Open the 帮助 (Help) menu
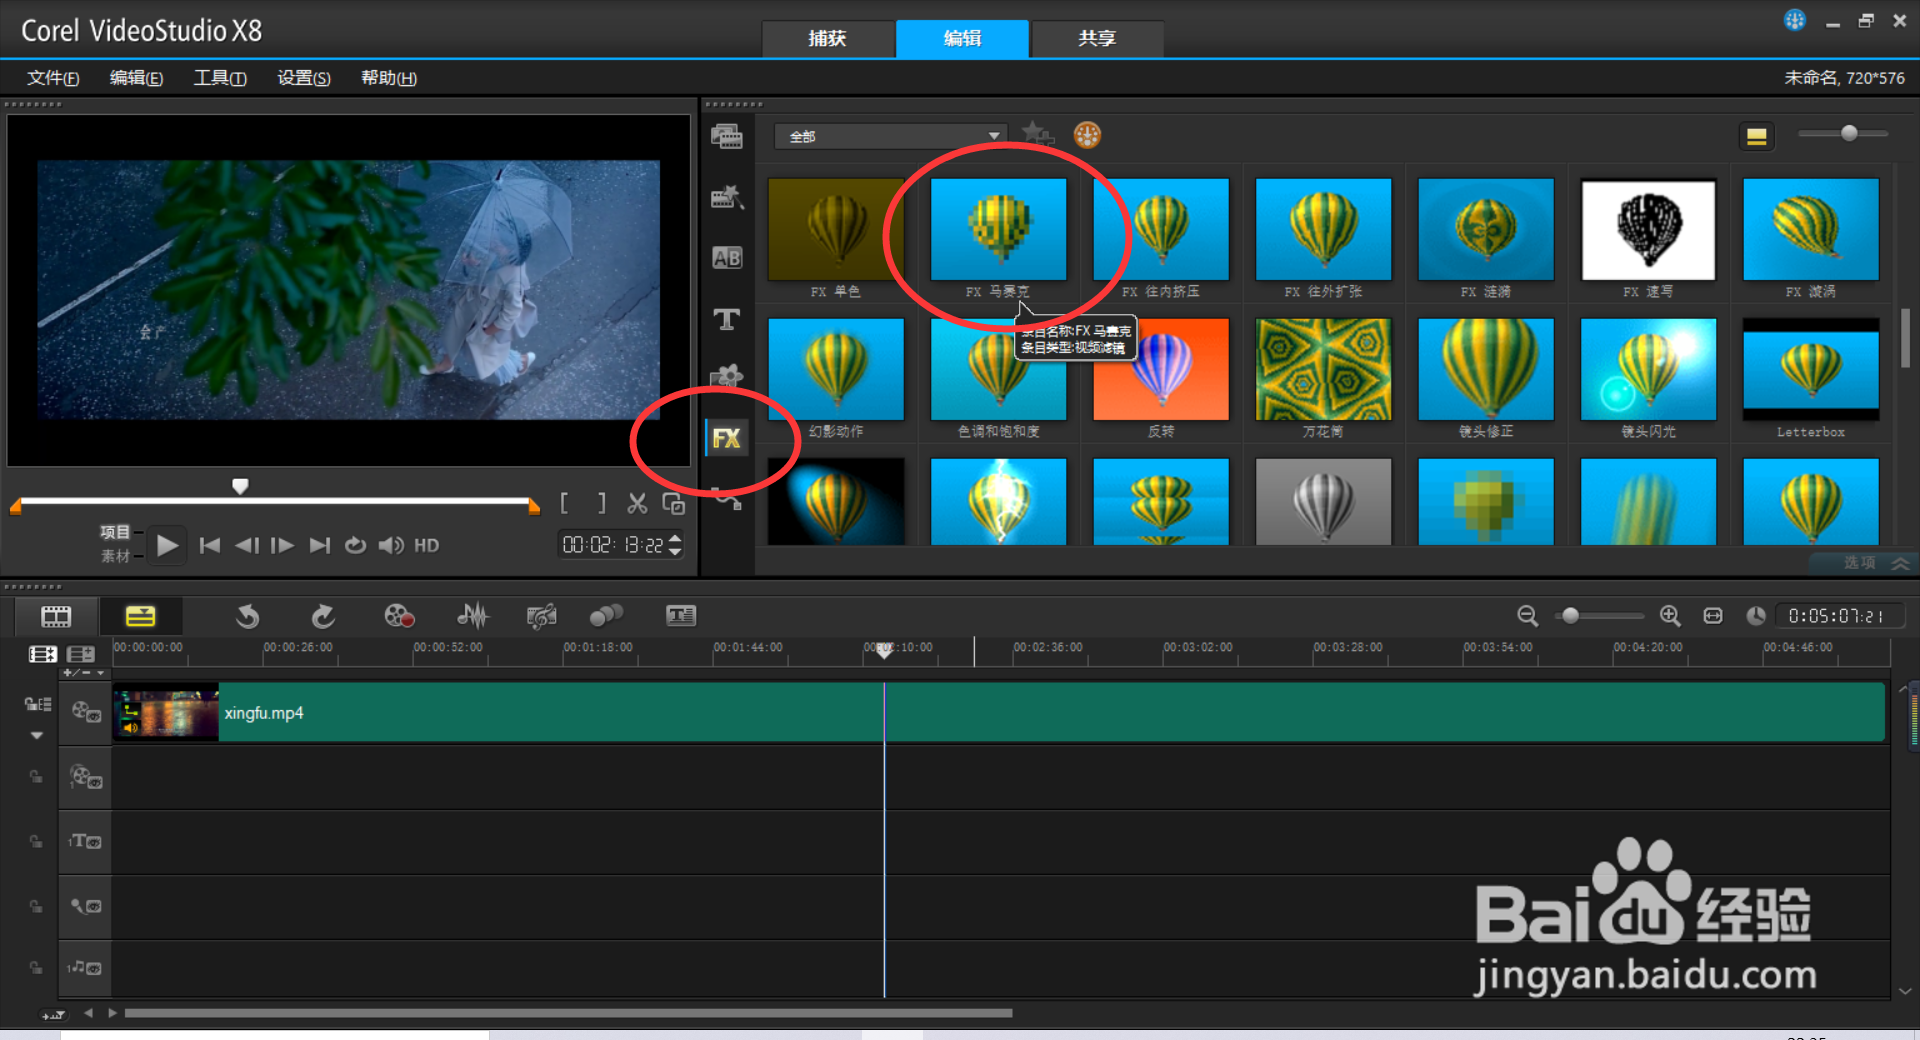 [x=389, y=78]
